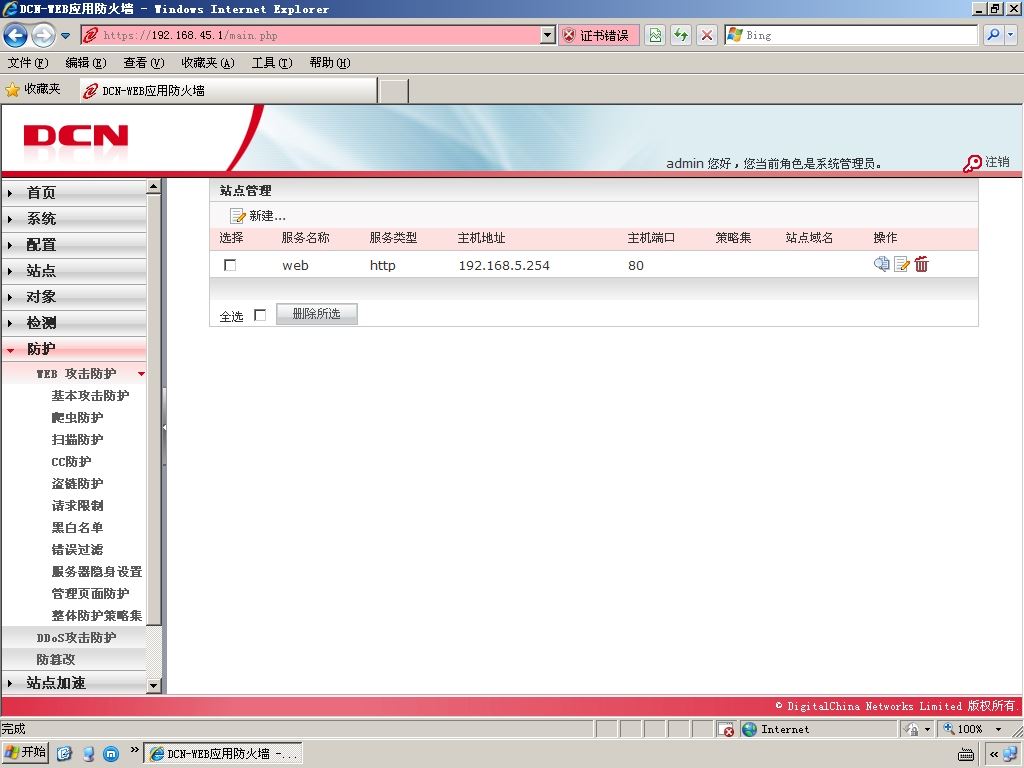The height and width of the screenshot is (768, 1024).
Task: Click the keyboard language bar icon
Action: pos(966,754)
